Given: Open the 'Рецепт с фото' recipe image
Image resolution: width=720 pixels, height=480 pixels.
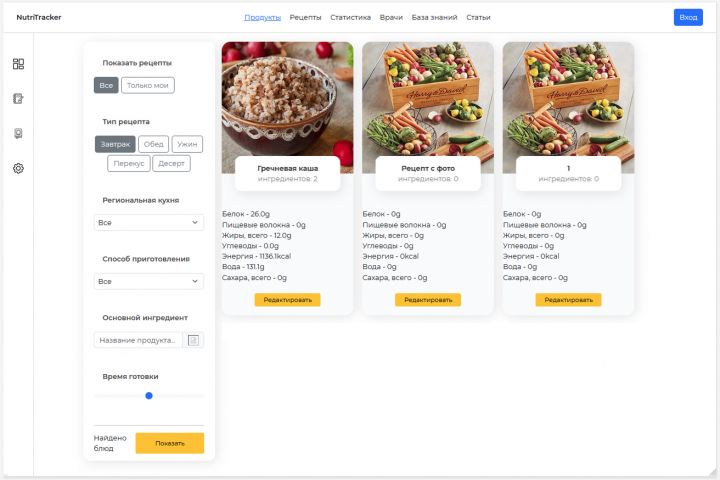Looking at the screenshot, I should pyautogui.click(x=428, y=100).
